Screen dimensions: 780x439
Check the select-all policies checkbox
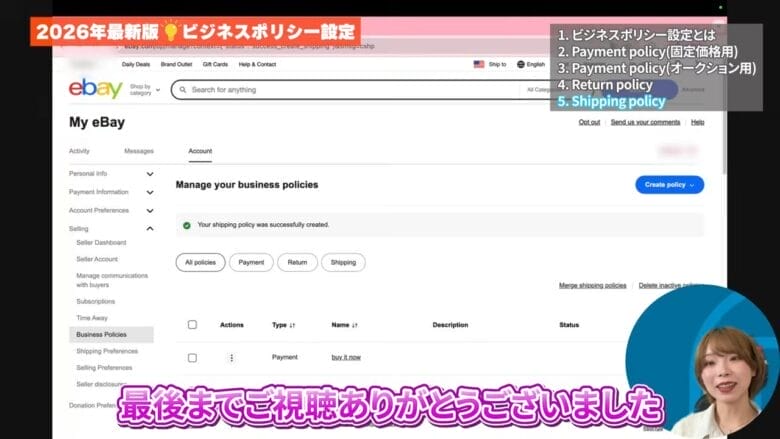tap(192, 325)
